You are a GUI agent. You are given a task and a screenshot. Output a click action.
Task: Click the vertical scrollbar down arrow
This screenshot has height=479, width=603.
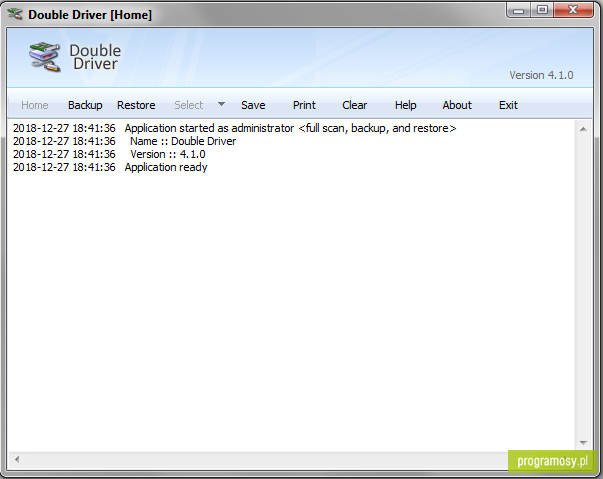583,443
